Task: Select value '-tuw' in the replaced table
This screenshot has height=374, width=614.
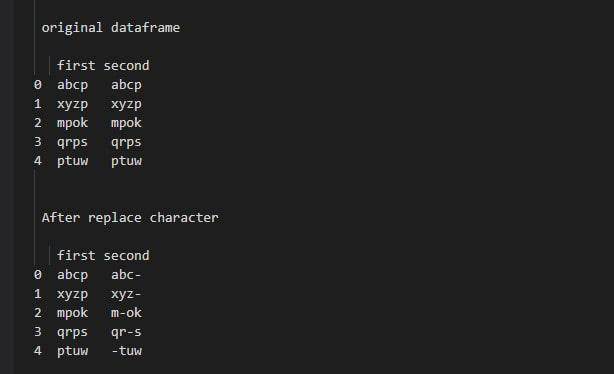Action: pos(126,351)
